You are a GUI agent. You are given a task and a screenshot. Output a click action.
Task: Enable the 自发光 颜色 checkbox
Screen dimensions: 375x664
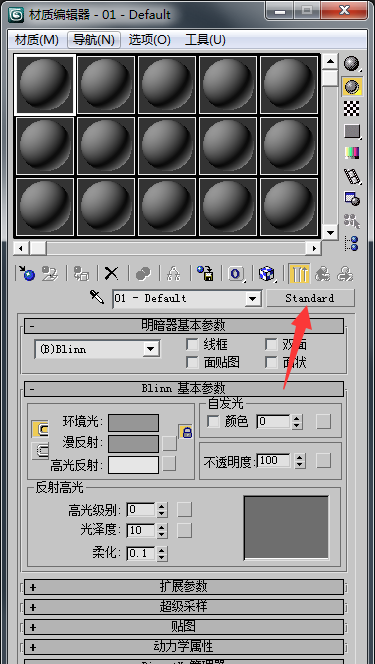(x=213, y=421)
